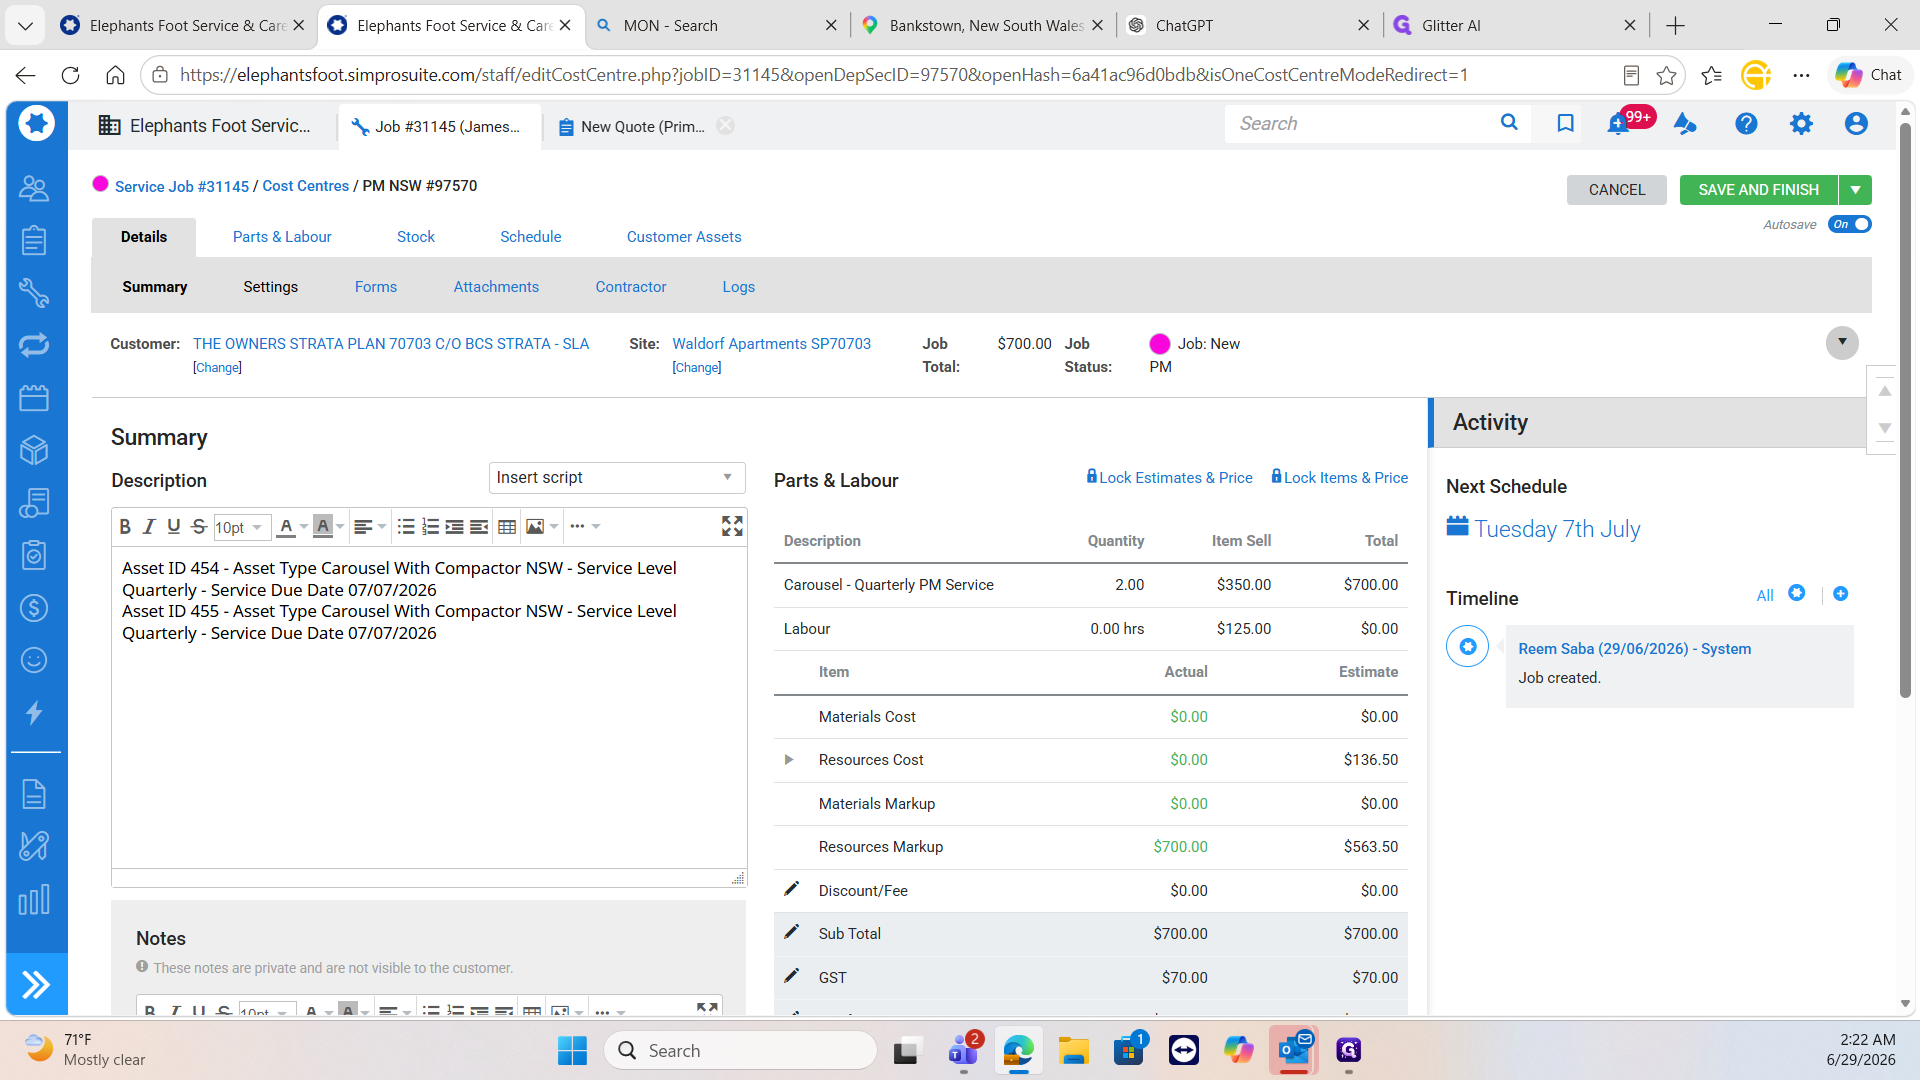Open Cost Centres breadcrumb link
The height and width of the screenshot is (1080, 1920).
point(306,186)
